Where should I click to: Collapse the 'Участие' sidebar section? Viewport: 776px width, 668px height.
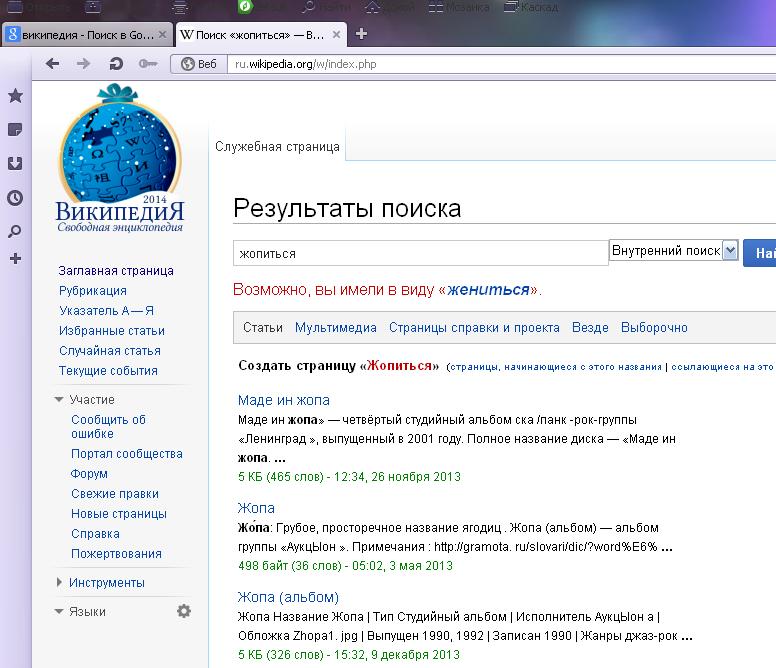[58, 400]
